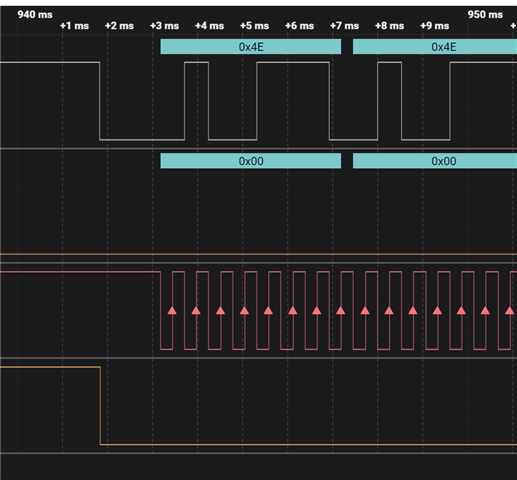Click the pink clock's first falling edge
The image size is (517, 480).
[x=160, y=311]
